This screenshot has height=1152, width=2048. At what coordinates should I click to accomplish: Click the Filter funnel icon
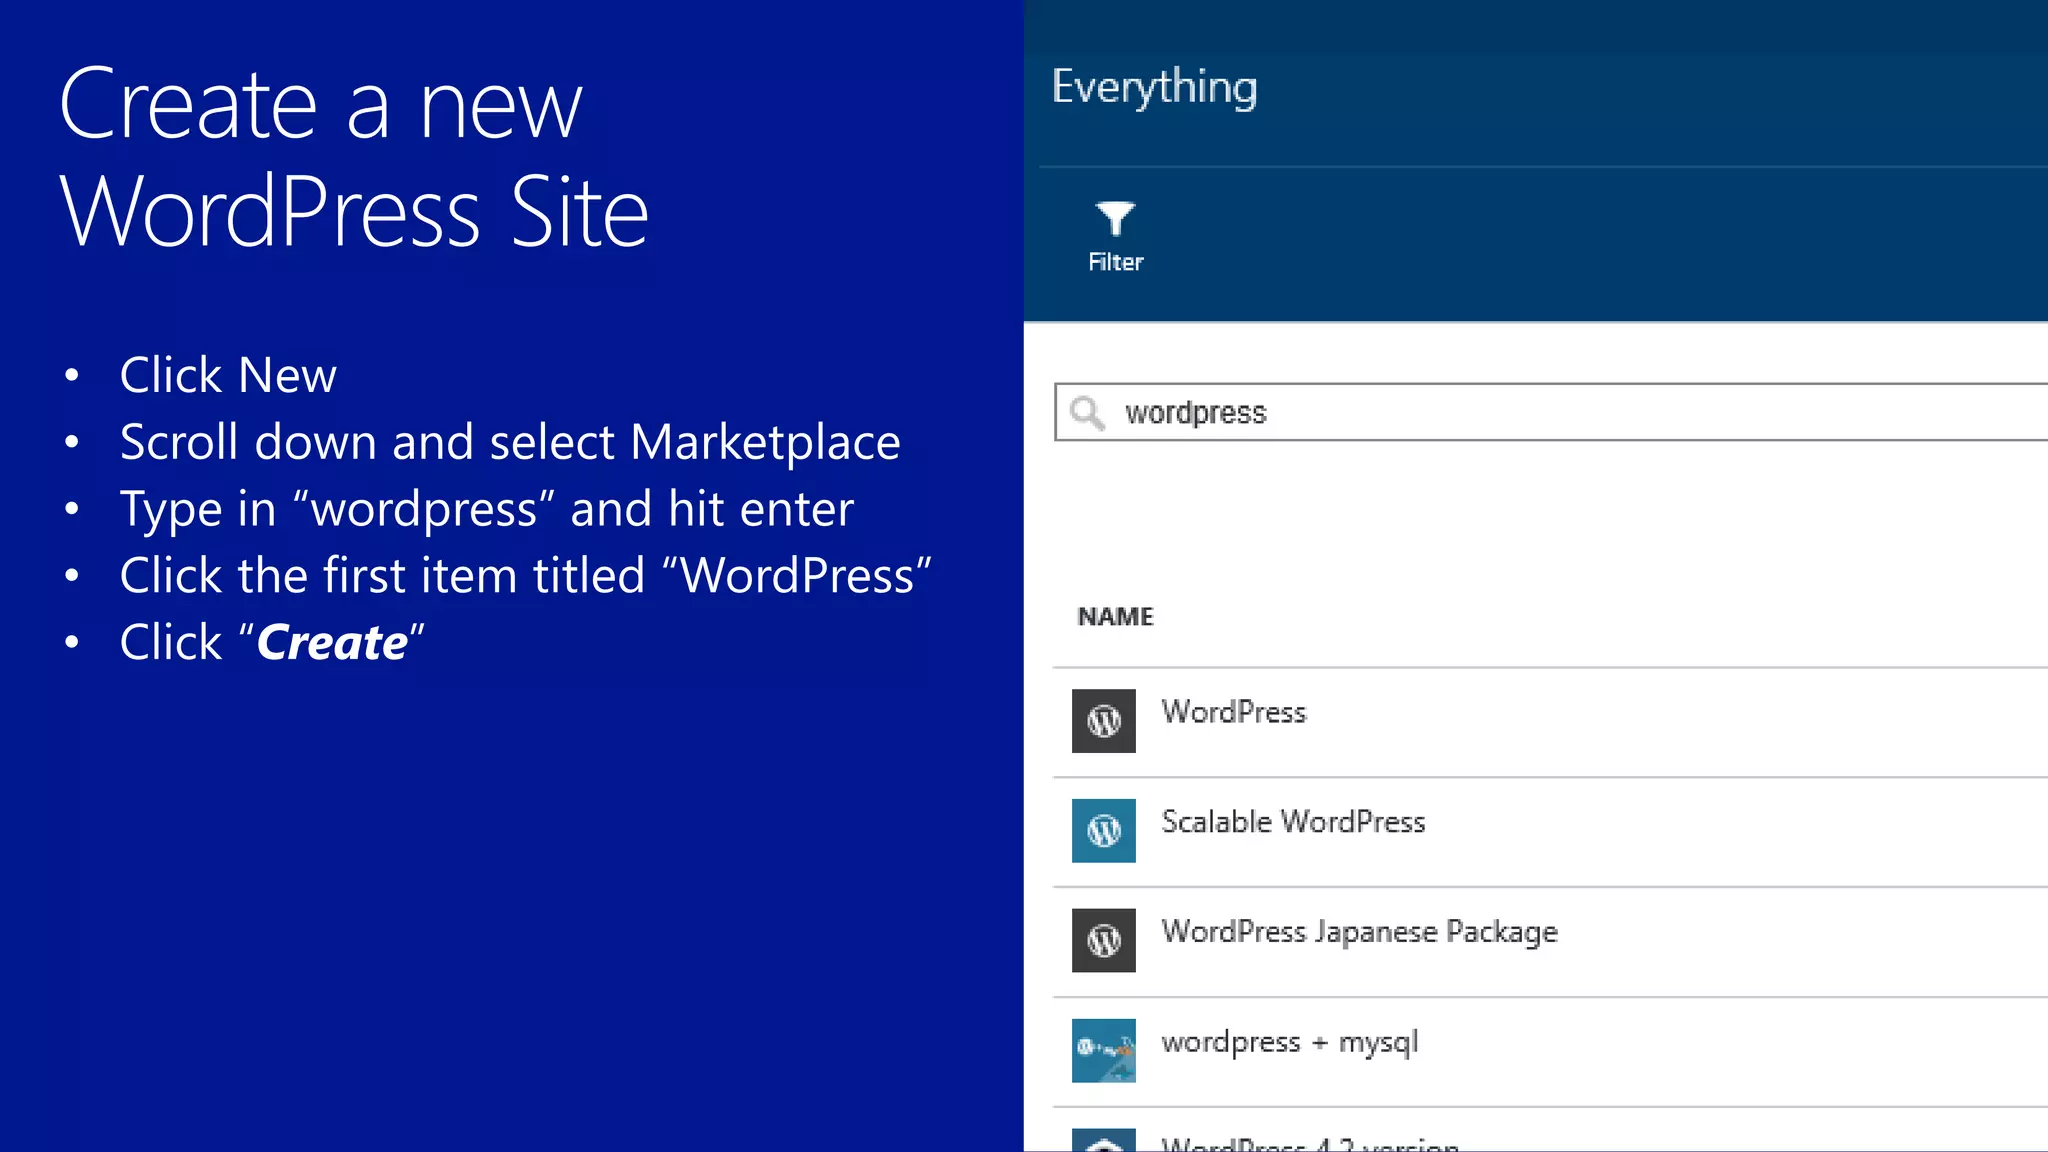pos(1114,218)
